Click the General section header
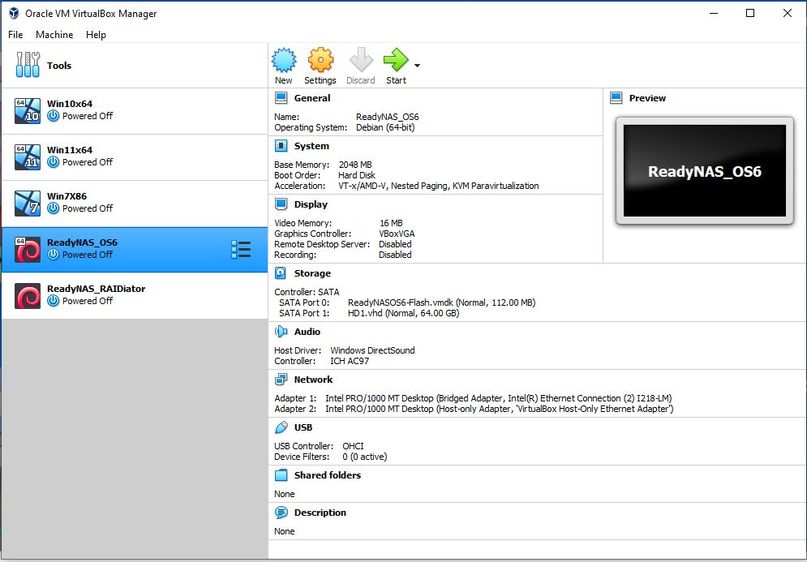The image size is (807, 562). click(312, 98)
